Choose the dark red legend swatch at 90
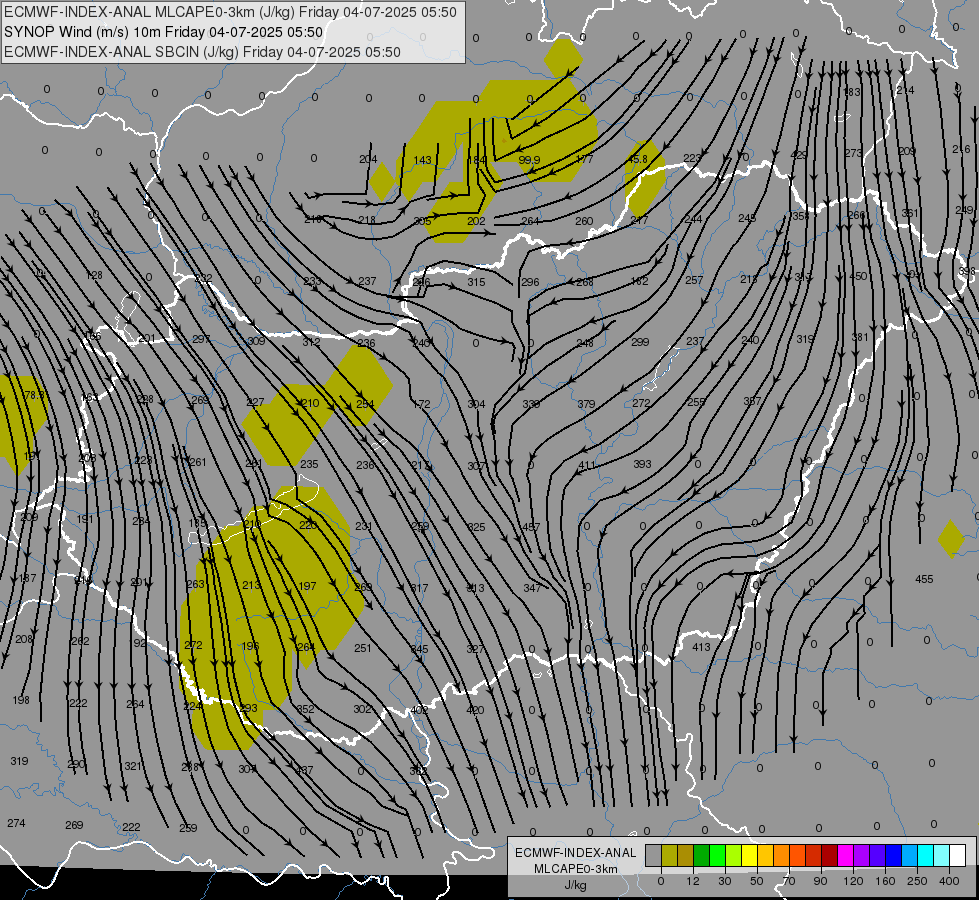Image resolution: width=979 pixels, height=900 pixels. 829,855
